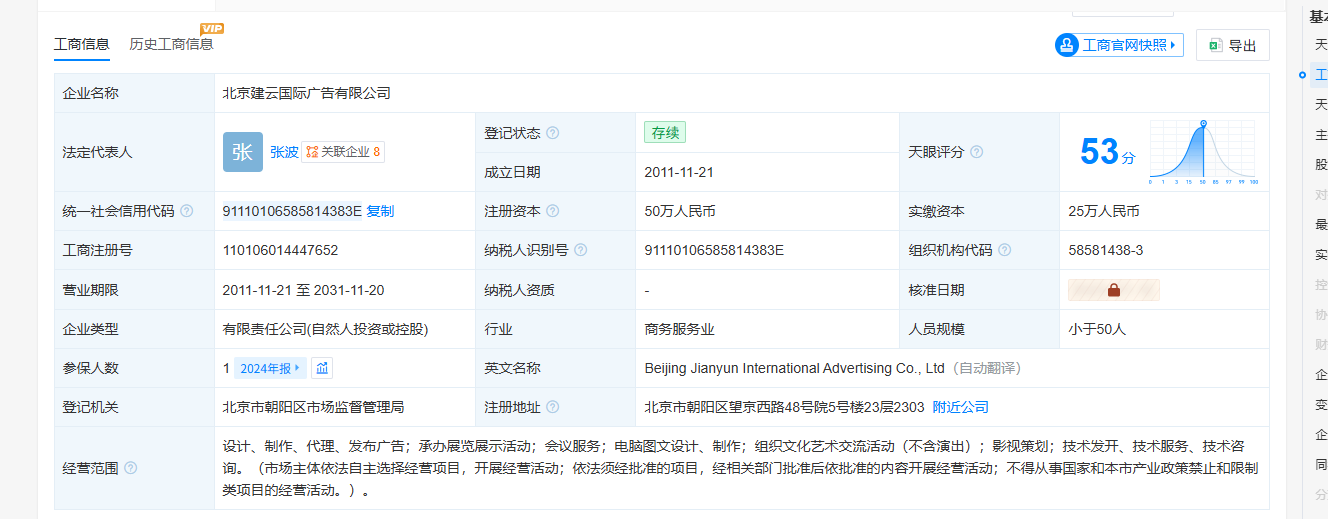Expand the 2024年报 year selector
This screenshot has height=519, width=1328.
click(269, 368)
